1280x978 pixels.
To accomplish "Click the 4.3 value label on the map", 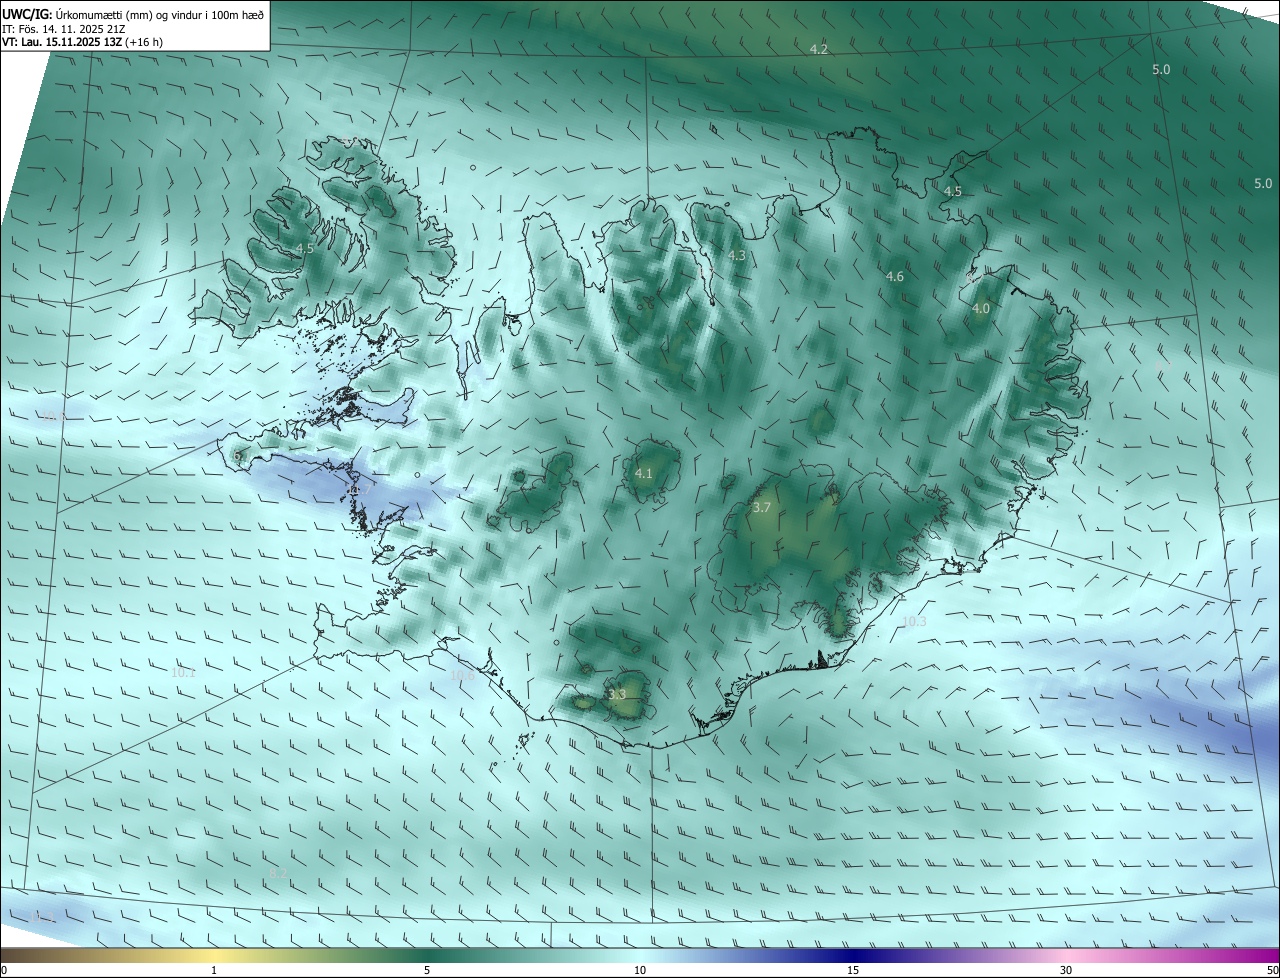I will [736, 256].
